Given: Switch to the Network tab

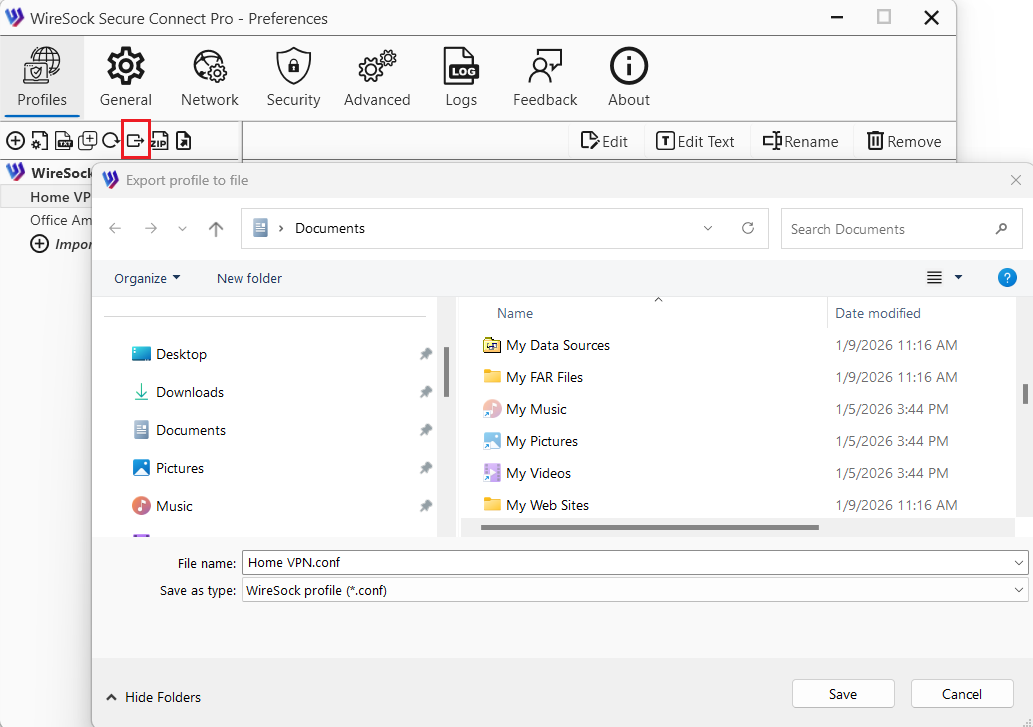Looking at the screenshot, I should click(x=209, y=76).
